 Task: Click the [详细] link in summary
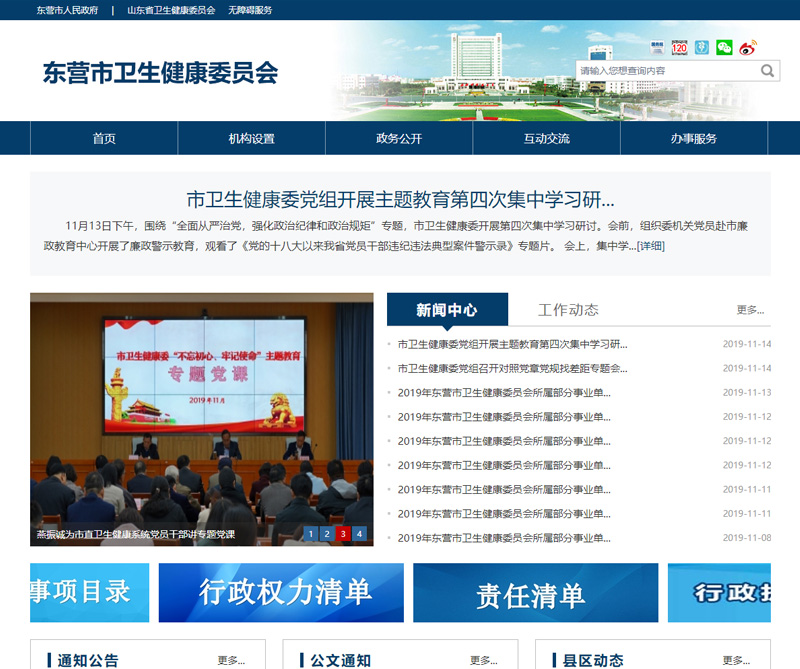pos(651,246)
